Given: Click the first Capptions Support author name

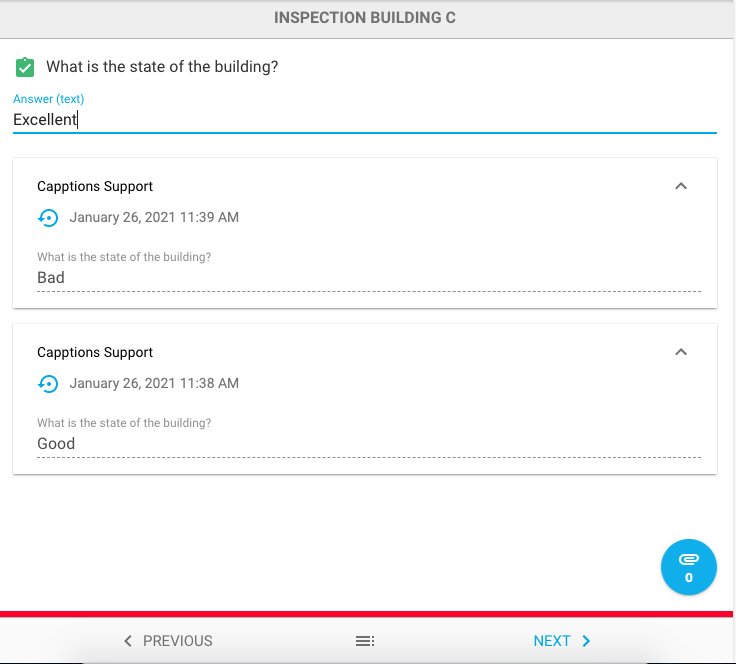Looking at the screenshot, I should click(95, 186).
